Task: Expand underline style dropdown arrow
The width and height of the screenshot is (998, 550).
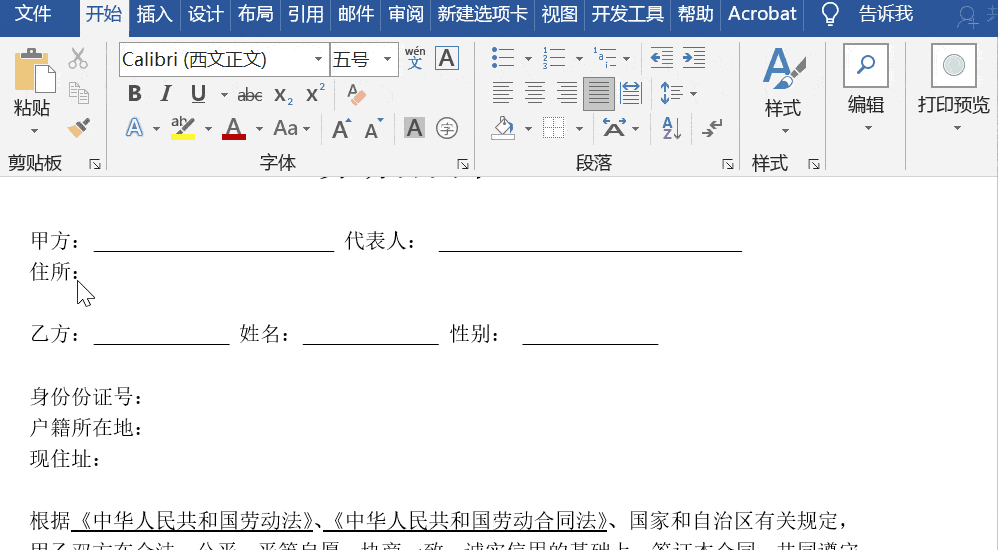Action: pos(223,95)
